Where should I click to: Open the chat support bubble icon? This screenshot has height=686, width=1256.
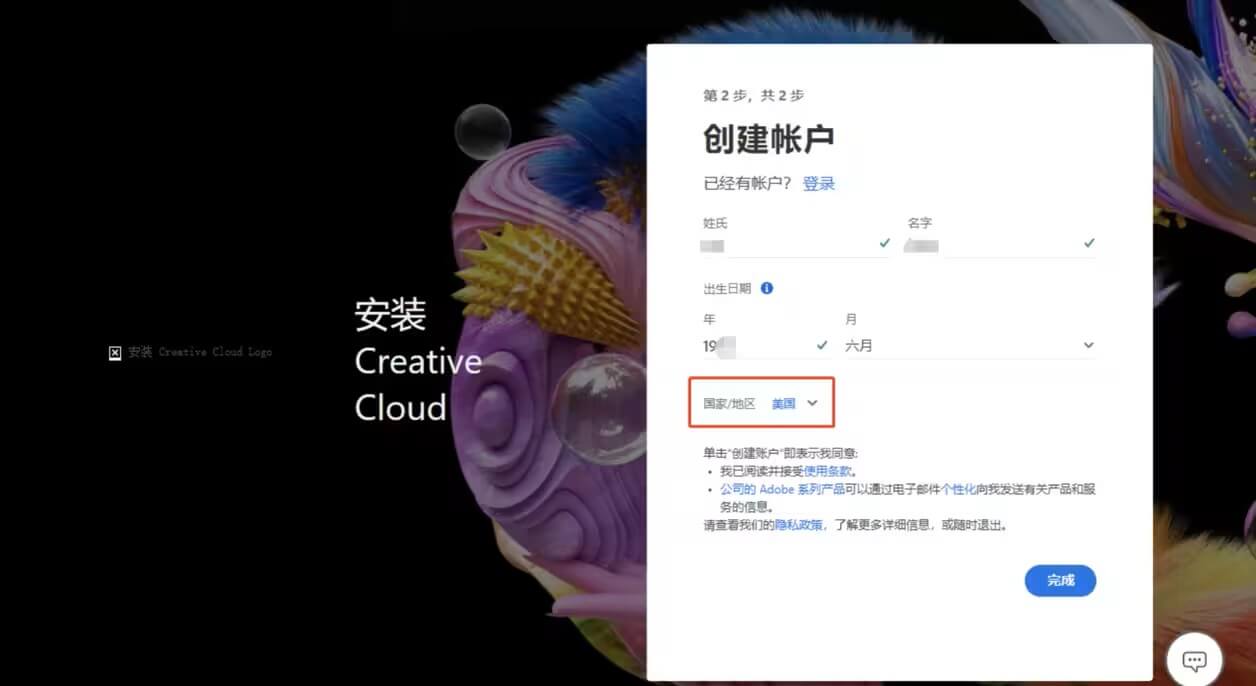[1194, 660]
